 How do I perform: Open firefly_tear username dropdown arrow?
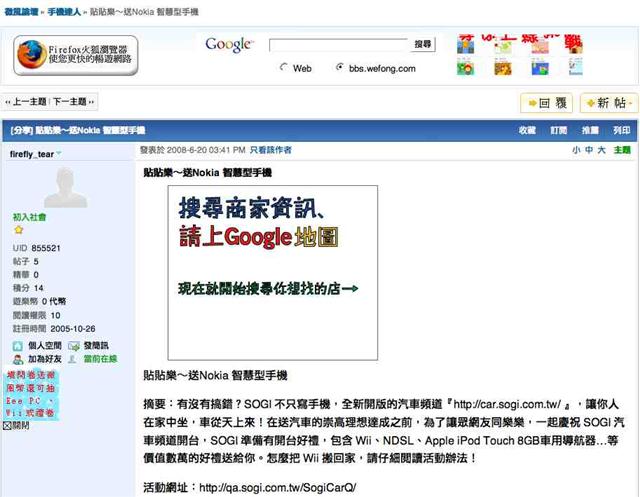(59, 153)
